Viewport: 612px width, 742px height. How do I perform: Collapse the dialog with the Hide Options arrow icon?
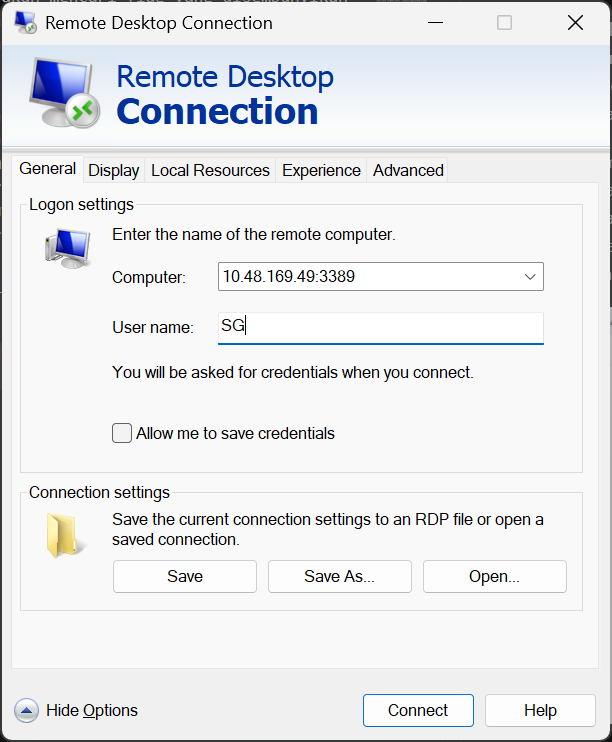pos(27,710)
